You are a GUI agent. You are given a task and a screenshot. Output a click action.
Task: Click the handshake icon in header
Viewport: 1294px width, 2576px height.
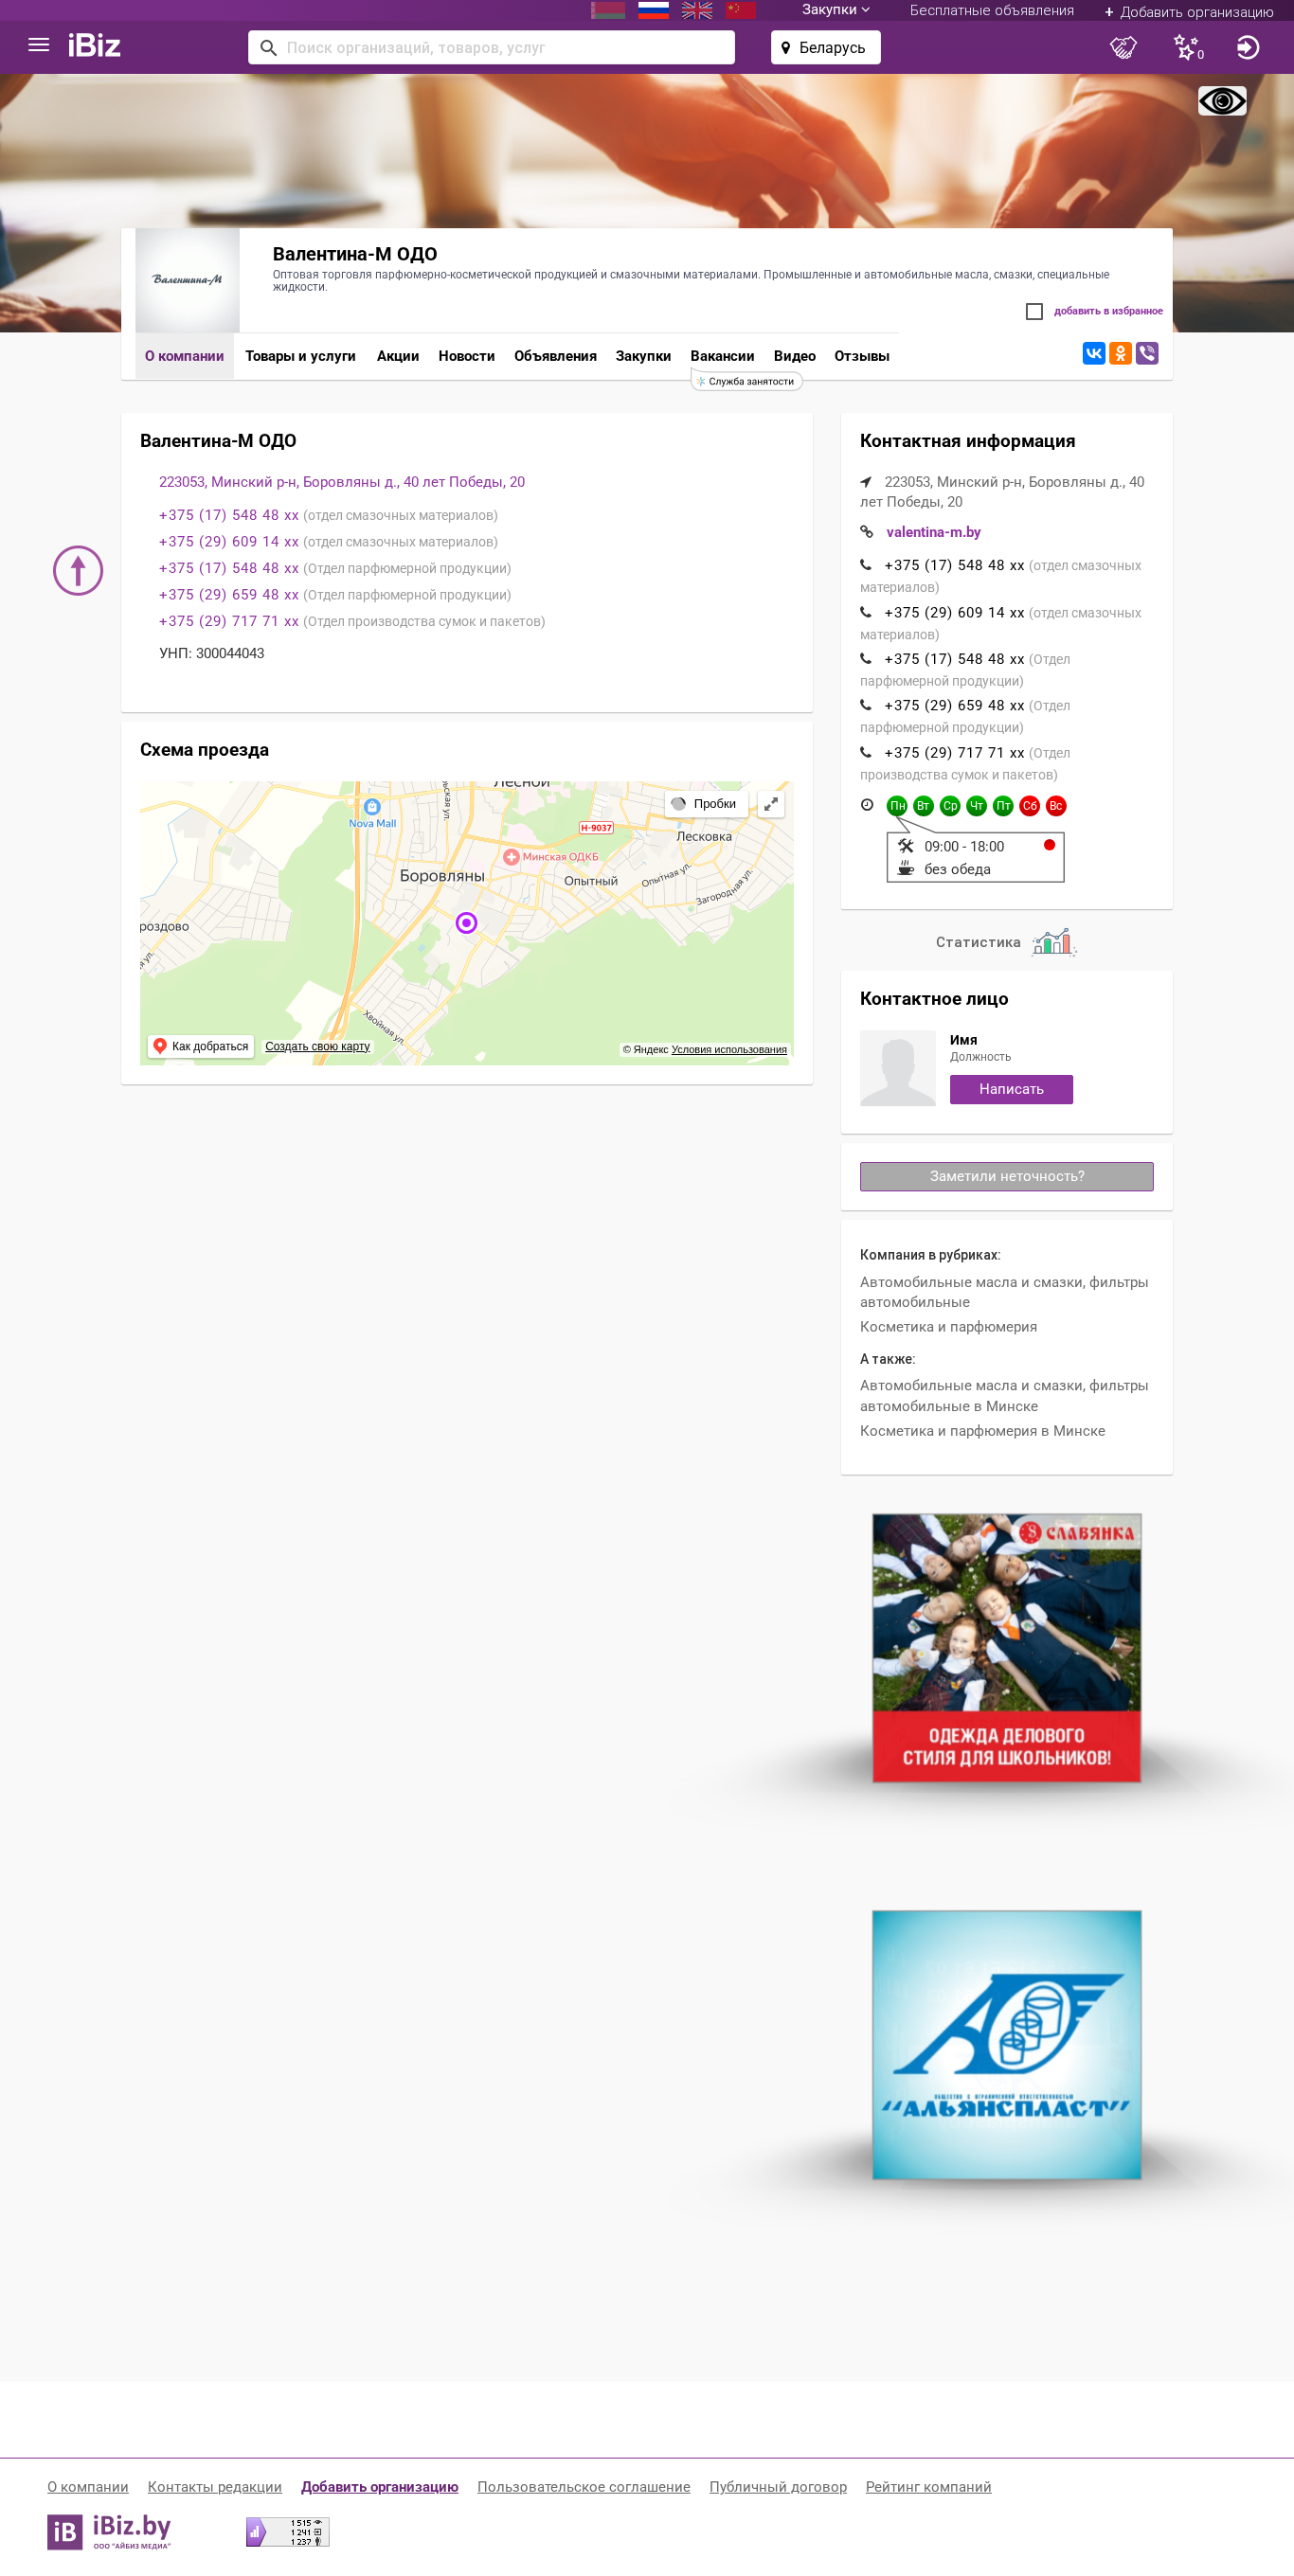1124,47
